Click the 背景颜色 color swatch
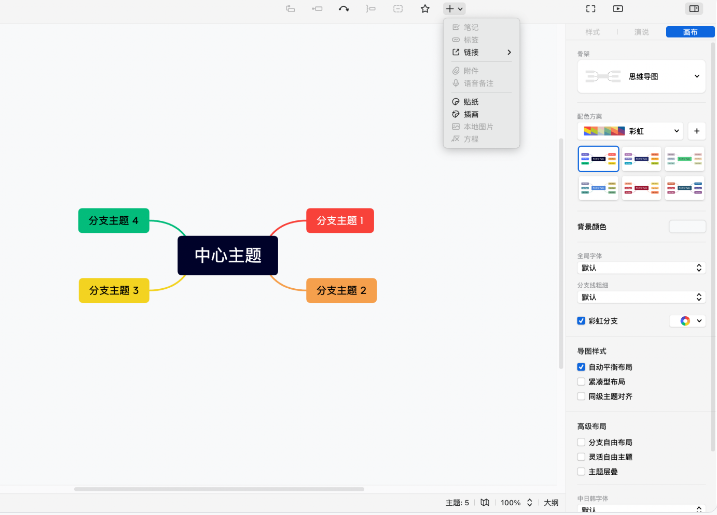 tap(687, 227)
